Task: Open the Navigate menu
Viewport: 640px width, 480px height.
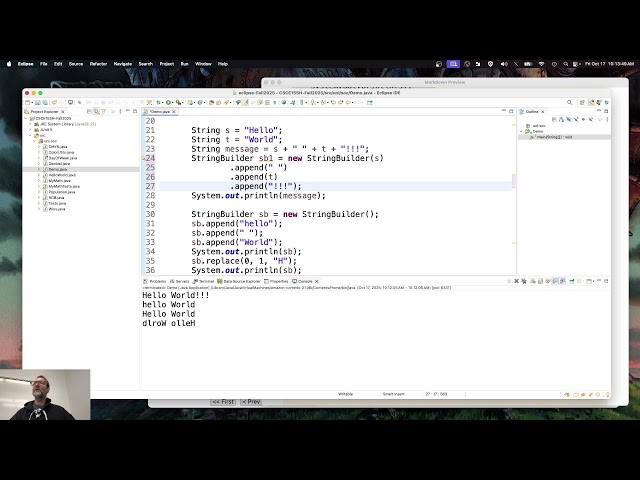Action: coord(123,64)
